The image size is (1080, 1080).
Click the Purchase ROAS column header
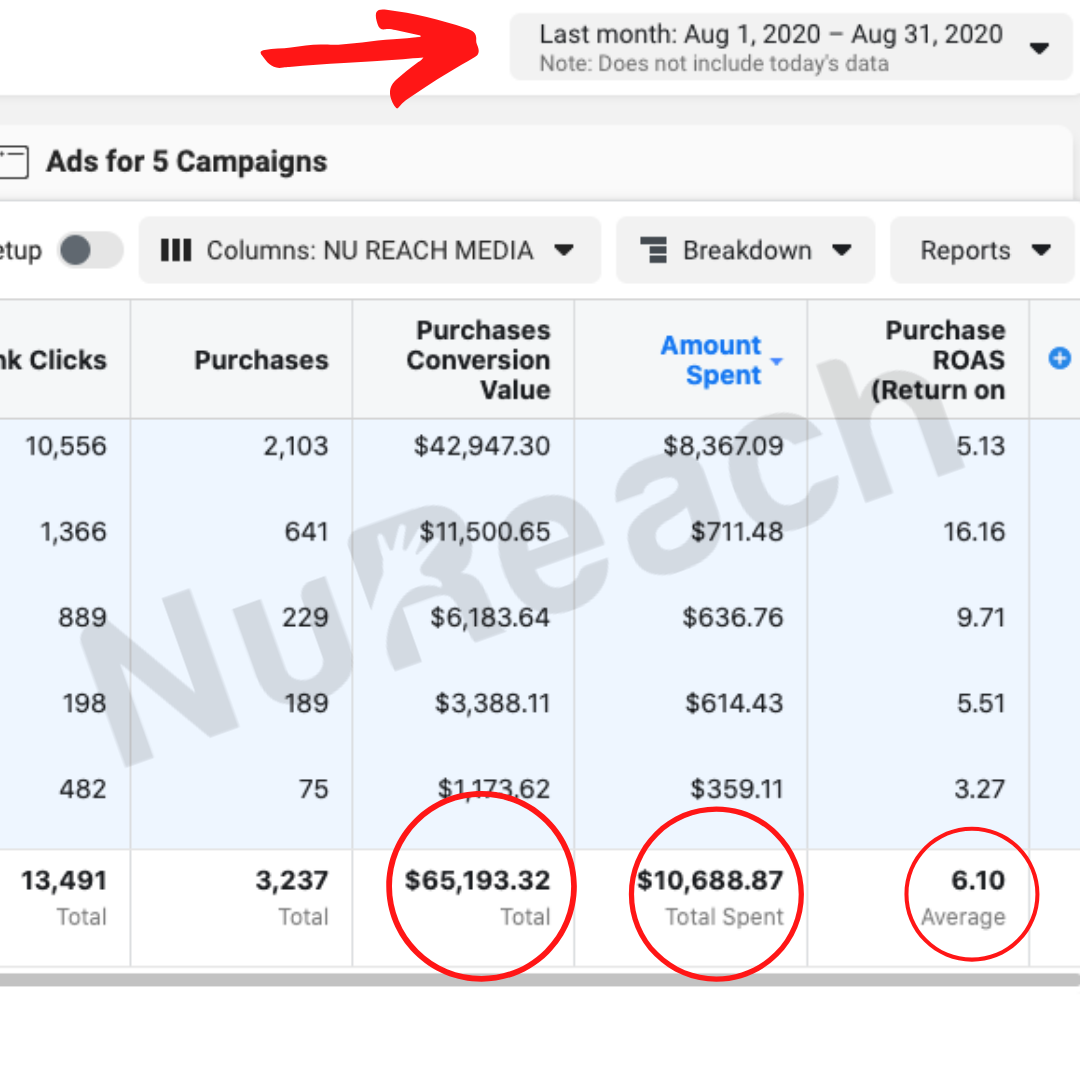(x=938, y=360)
